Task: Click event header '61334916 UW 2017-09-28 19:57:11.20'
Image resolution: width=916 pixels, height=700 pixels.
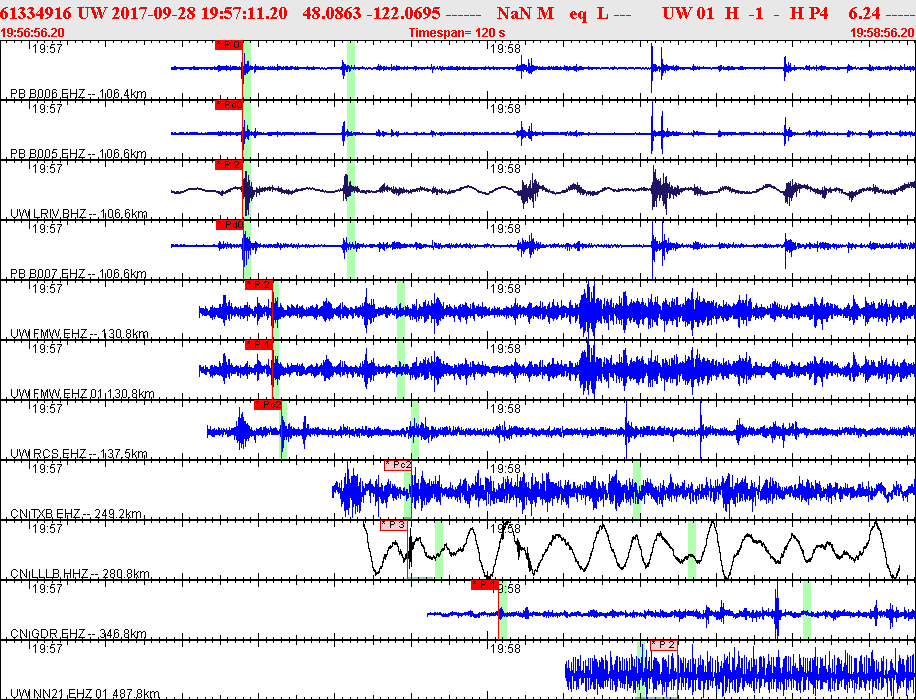Action: pos(144,13)
